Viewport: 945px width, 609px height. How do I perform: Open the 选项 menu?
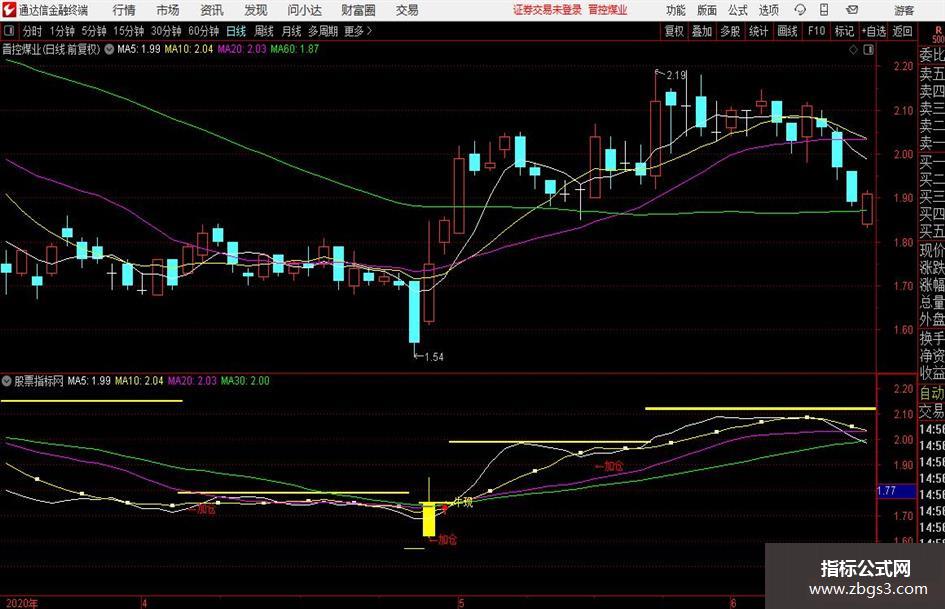(x=768, y=10)
